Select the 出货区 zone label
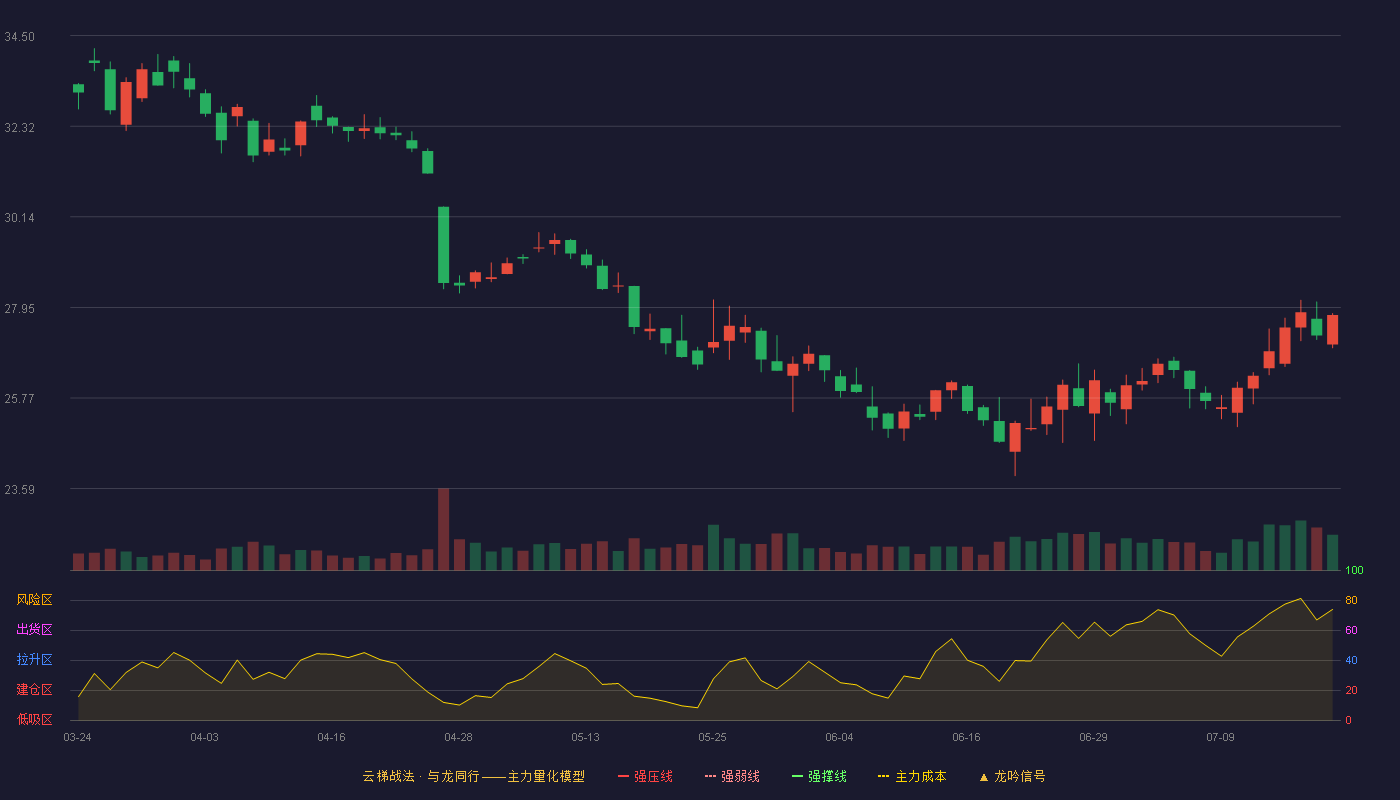The height and width of the screenshot is (800, 1400). pos(34,630)
